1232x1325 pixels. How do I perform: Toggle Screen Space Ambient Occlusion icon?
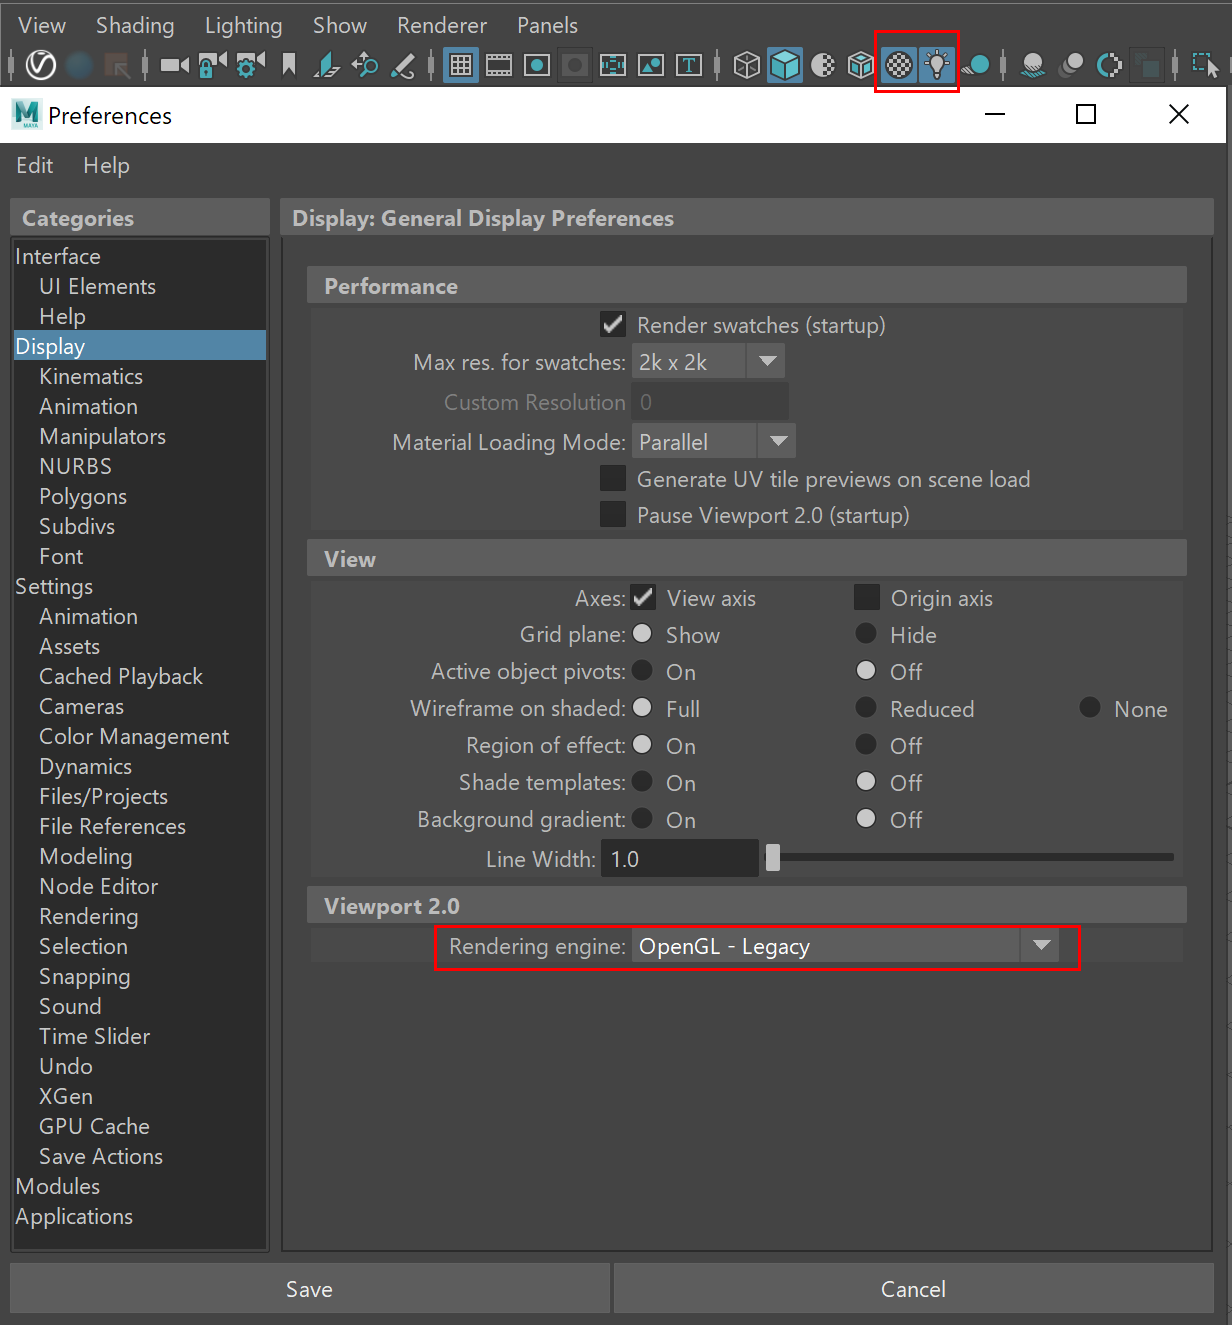1033,65
